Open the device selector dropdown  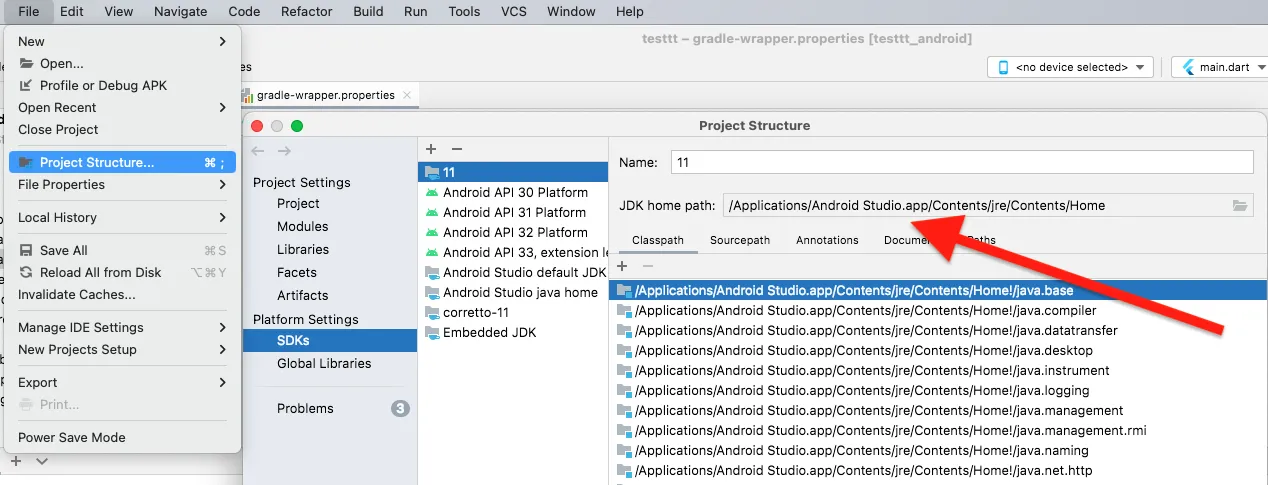[1070, 67]
